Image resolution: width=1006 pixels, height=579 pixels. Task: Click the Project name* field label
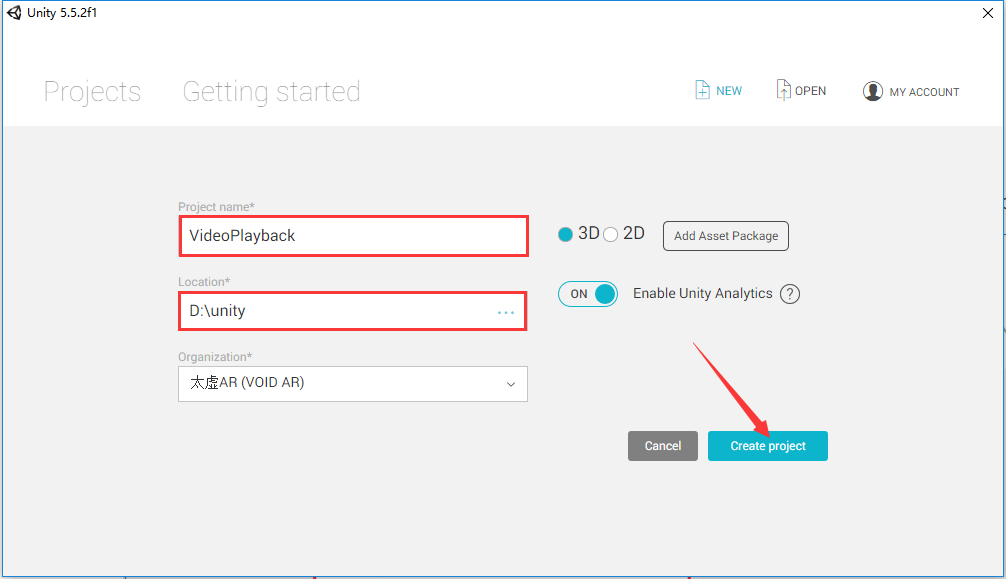point(216,207)
